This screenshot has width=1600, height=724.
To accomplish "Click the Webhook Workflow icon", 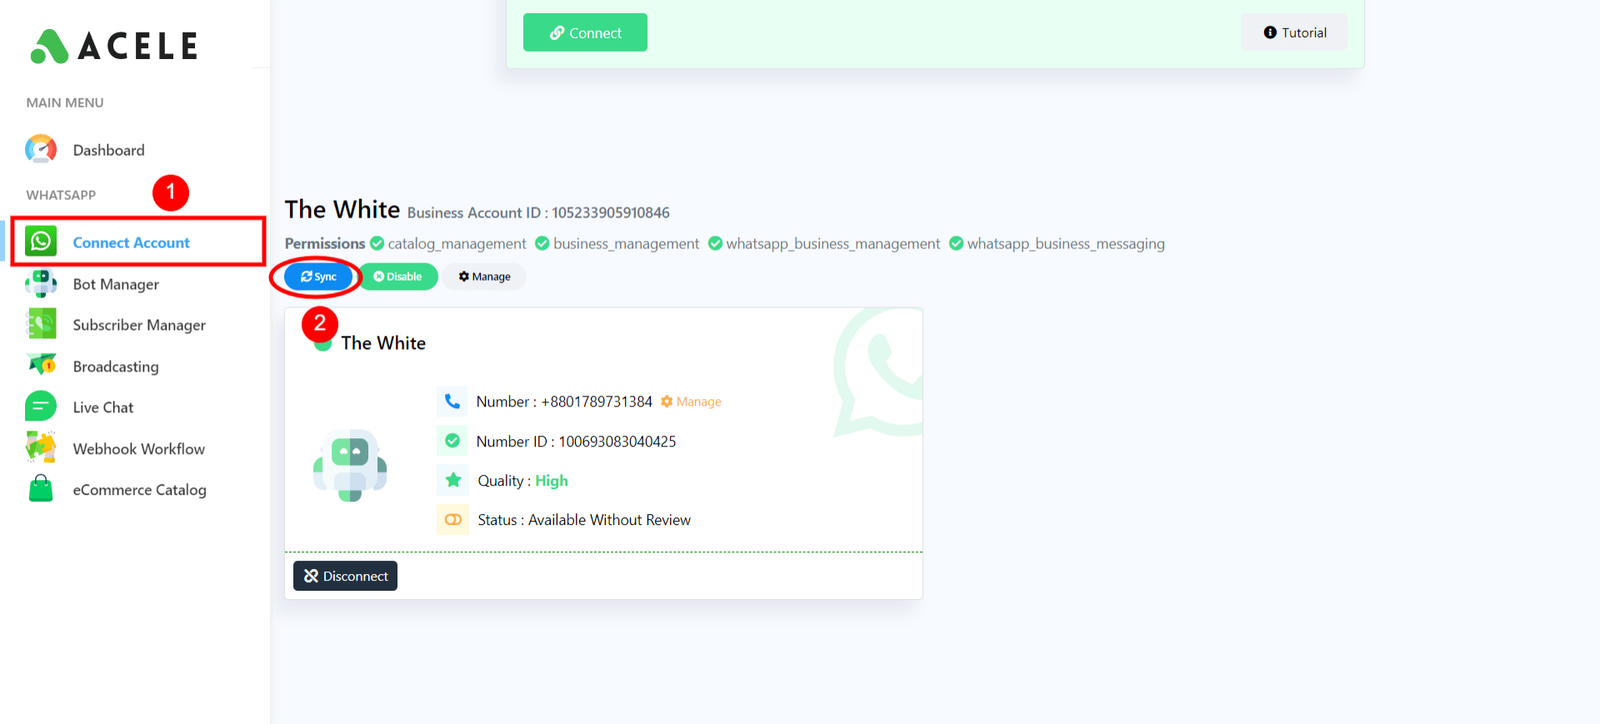I will tap(41, 448).
